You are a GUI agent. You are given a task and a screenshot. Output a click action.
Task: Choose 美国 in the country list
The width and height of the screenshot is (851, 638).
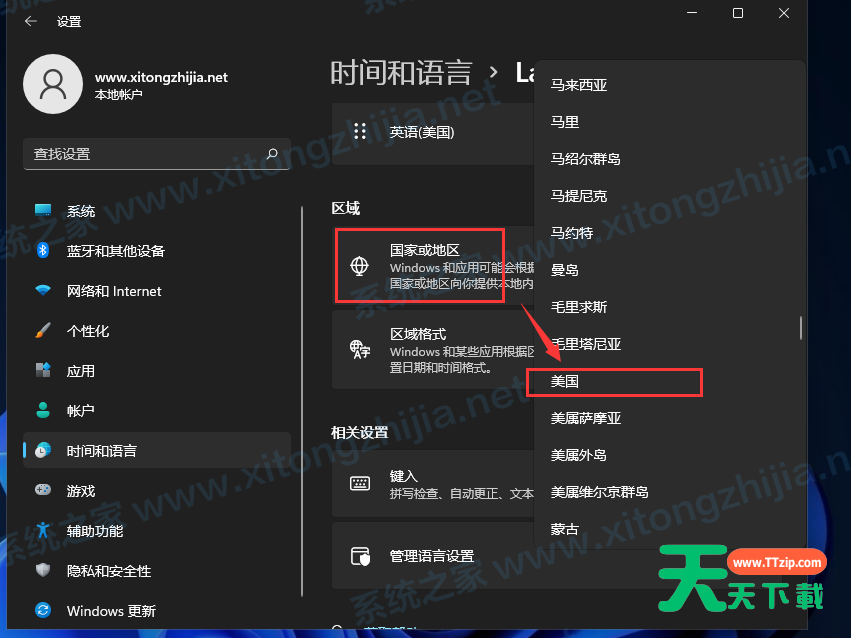(668, 381)
